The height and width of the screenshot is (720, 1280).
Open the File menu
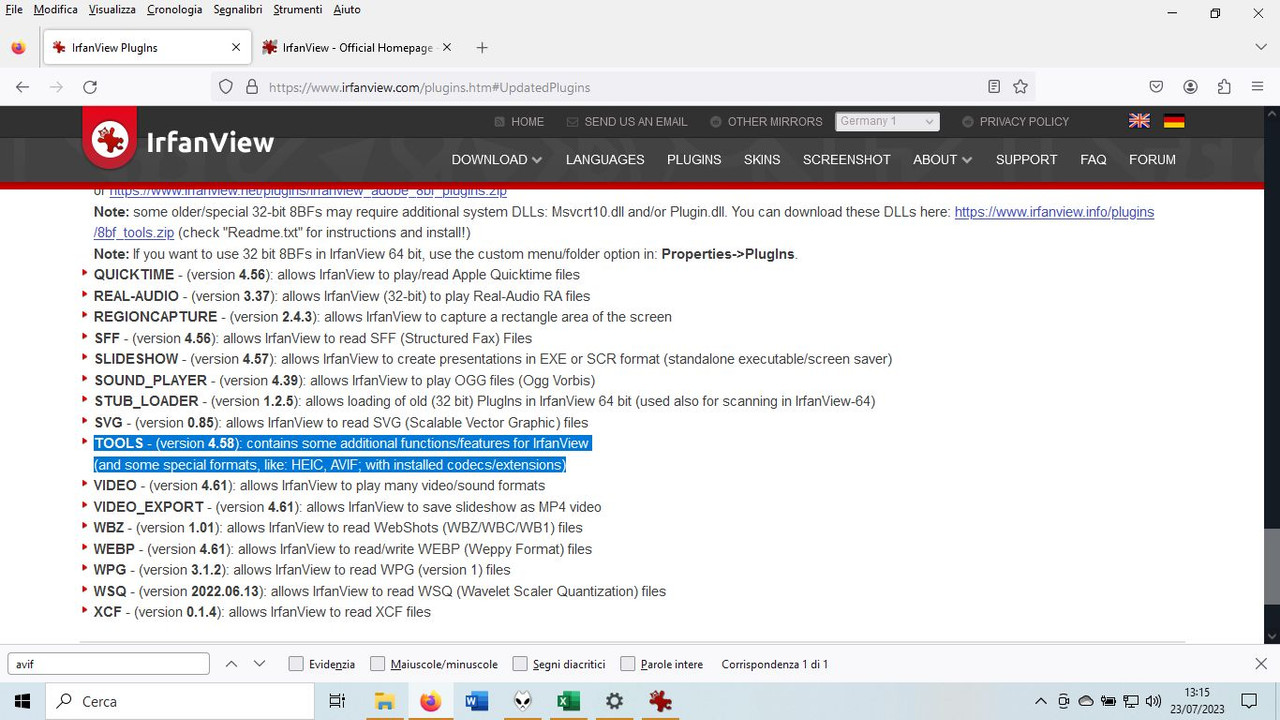[14, 9]
